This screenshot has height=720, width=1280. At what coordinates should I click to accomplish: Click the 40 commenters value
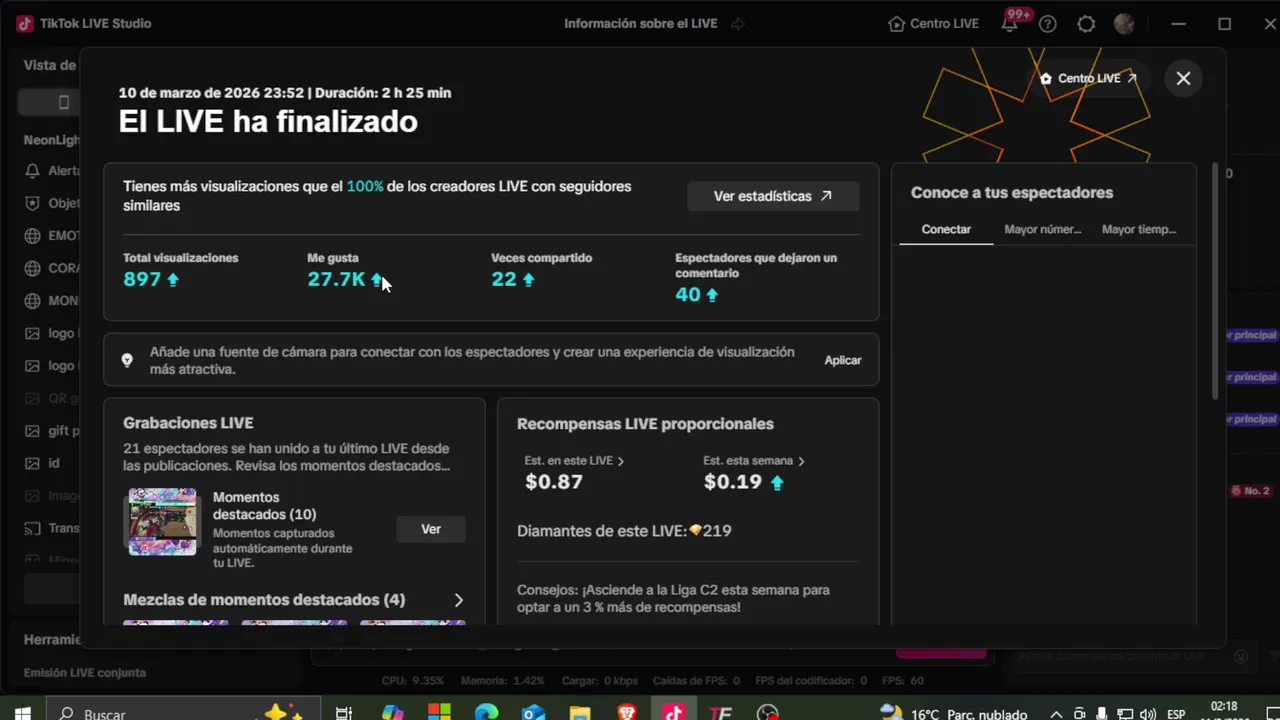(x=687, y=295)
